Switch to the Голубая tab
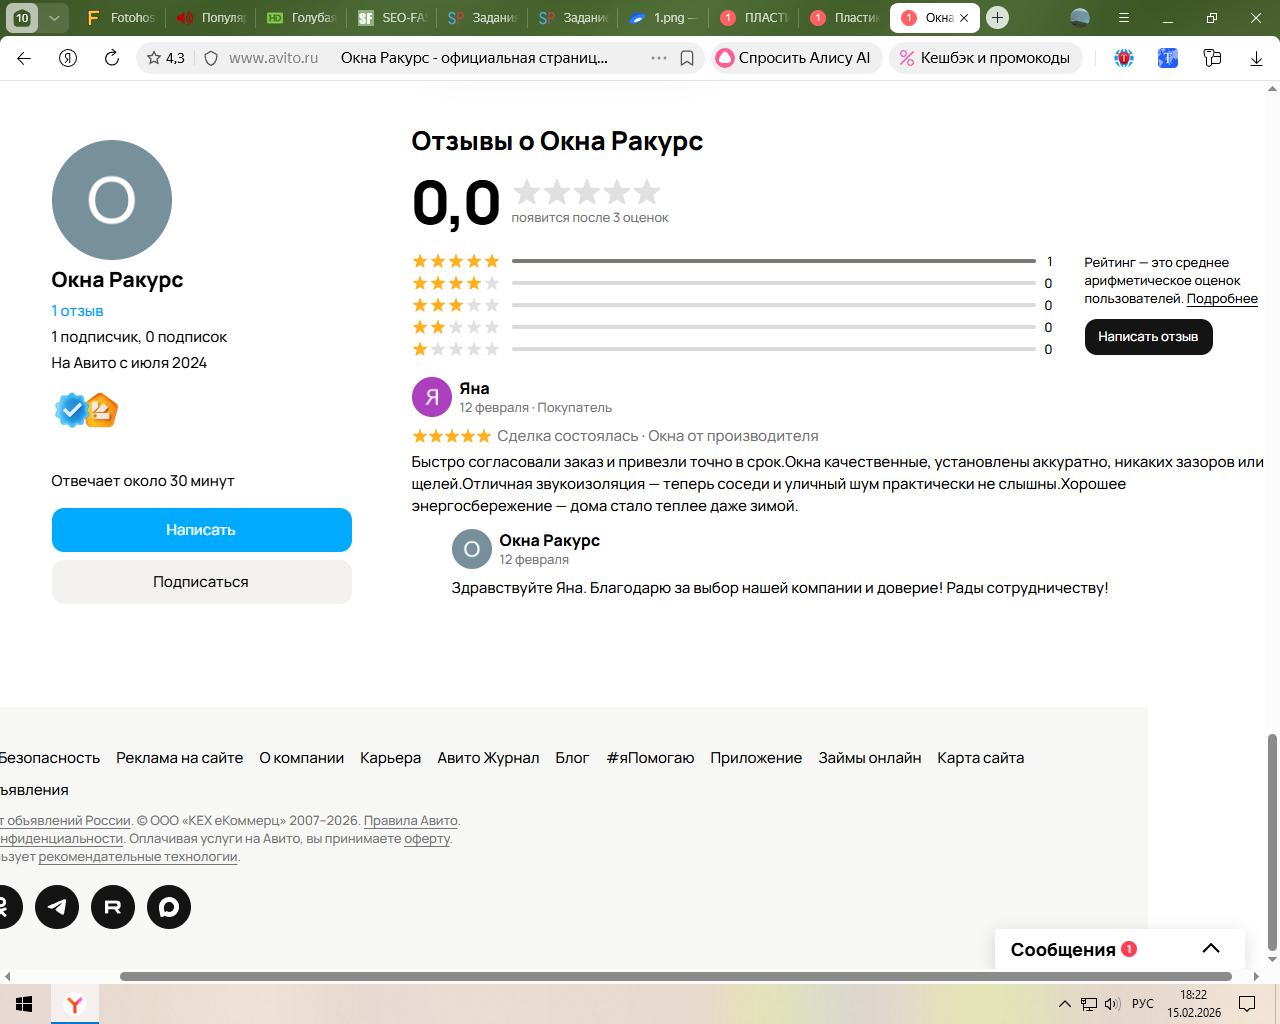Image resolution: width=1280 pixels, height=1024 pixels. pyautogui.click(x=301, y=18)
